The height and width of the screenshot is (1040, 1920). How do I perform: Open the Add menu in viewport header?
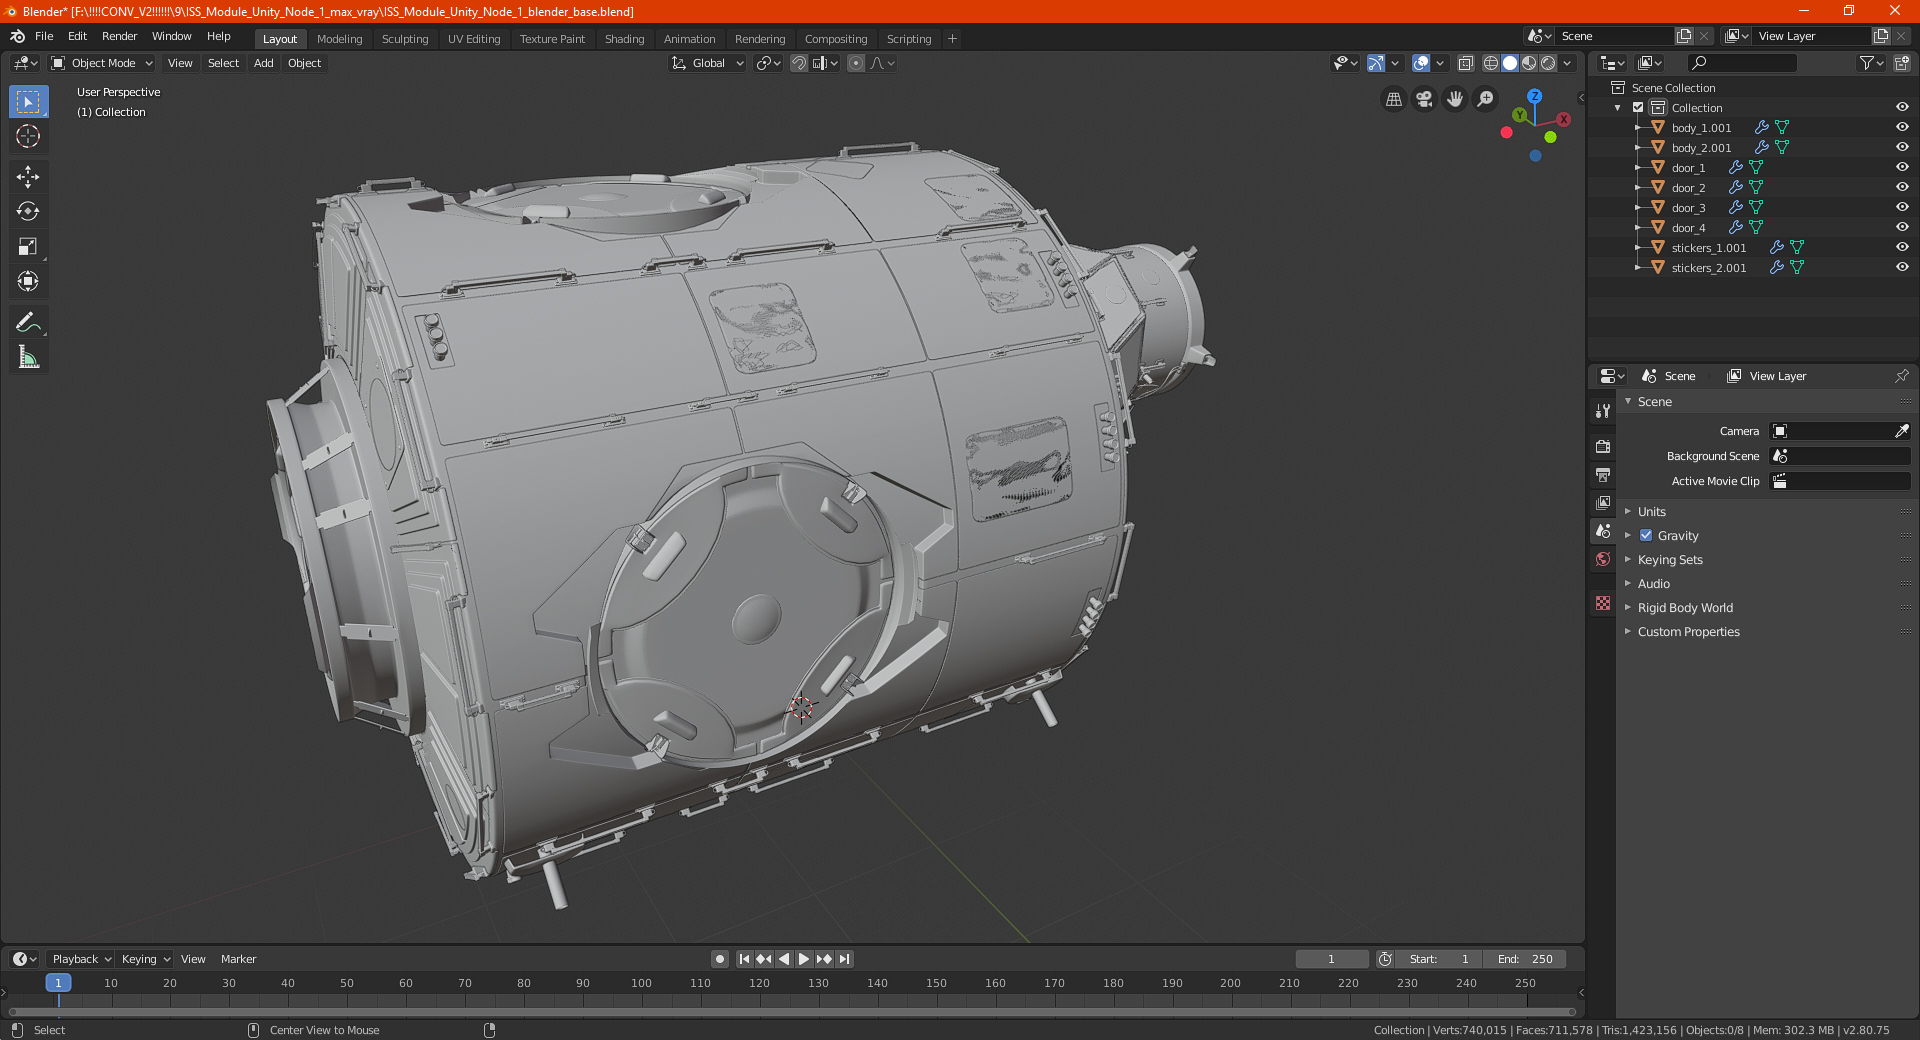[263, 63]
